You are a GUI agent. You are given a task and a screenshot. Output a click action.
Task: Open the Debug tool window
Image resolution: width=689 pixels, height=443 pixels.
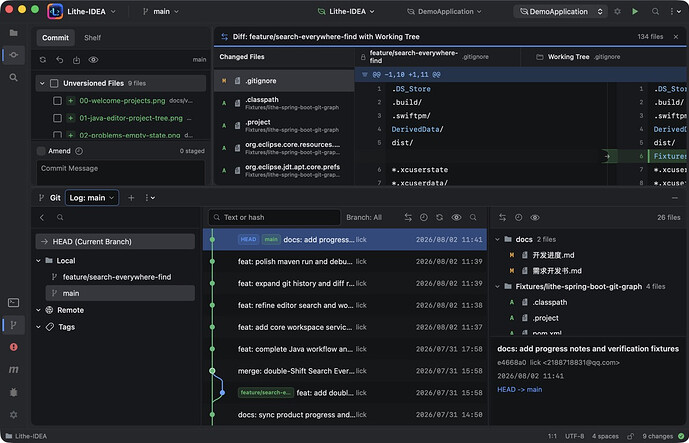point(14,392)
